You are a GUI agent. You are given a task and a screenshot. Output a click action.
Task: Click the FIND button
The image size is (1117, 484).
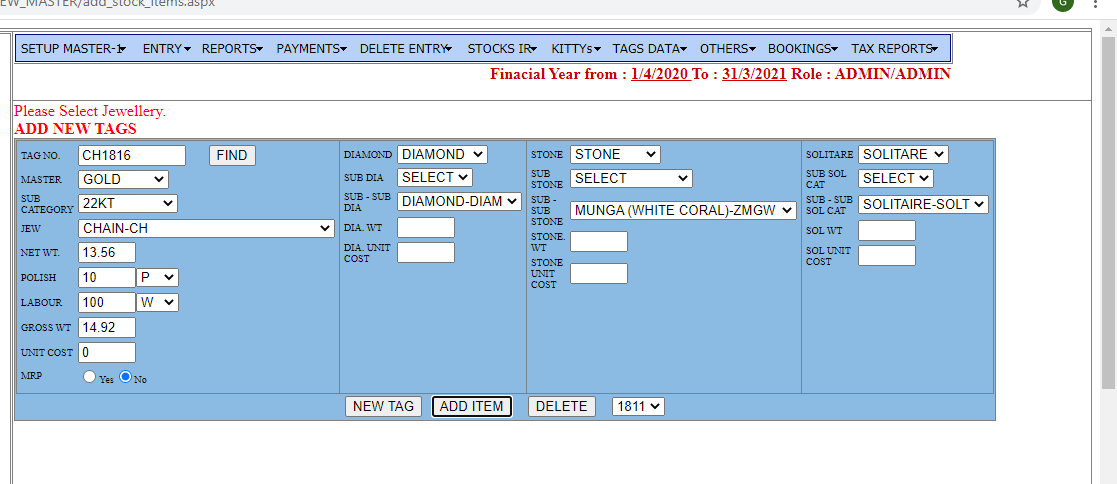point(232,155)
